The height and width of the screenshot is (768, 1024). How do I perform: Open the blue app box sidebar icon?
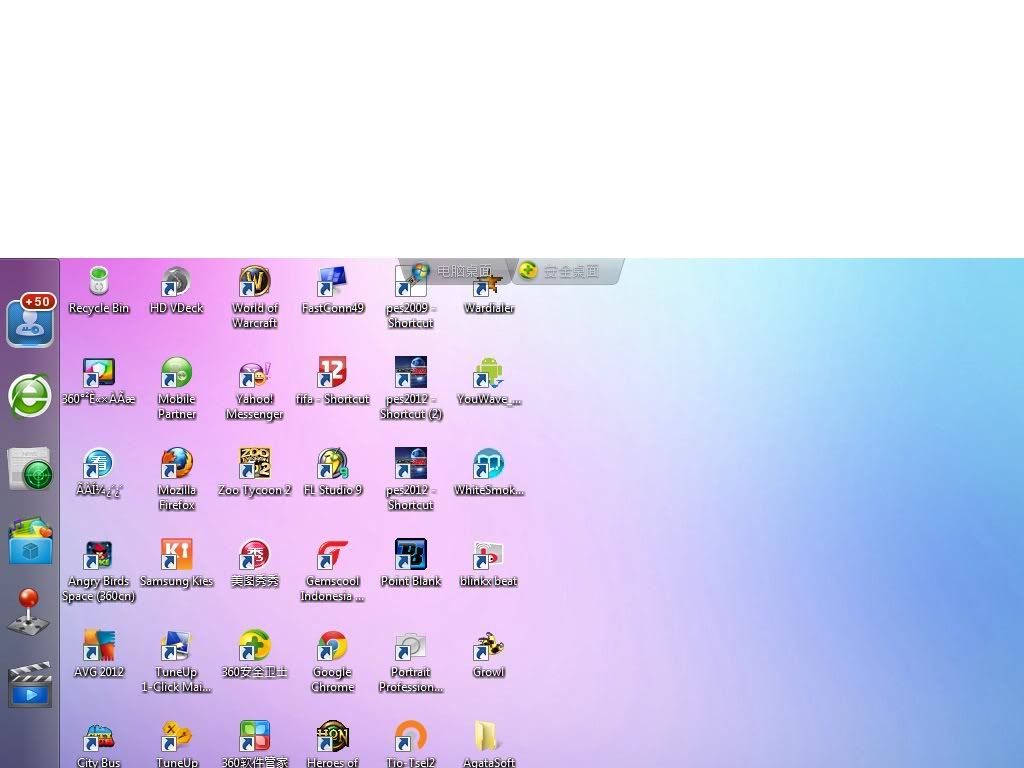coord(30,541)
